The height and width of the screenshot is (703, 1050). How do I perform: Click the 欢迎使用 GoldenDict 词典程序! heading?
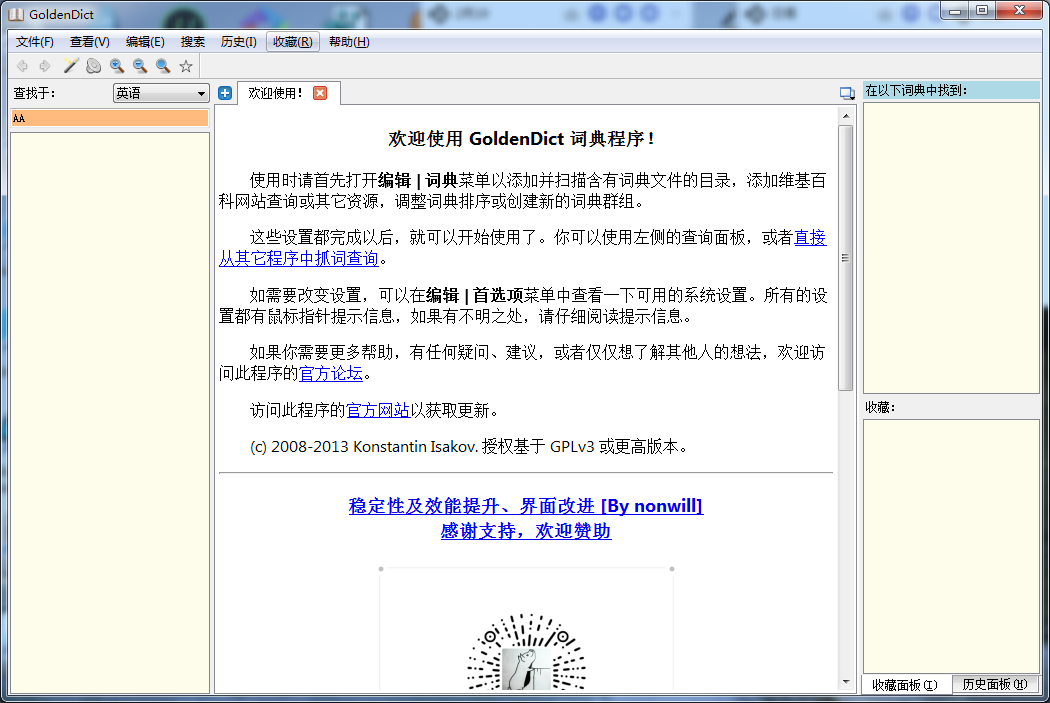(522, 139)
